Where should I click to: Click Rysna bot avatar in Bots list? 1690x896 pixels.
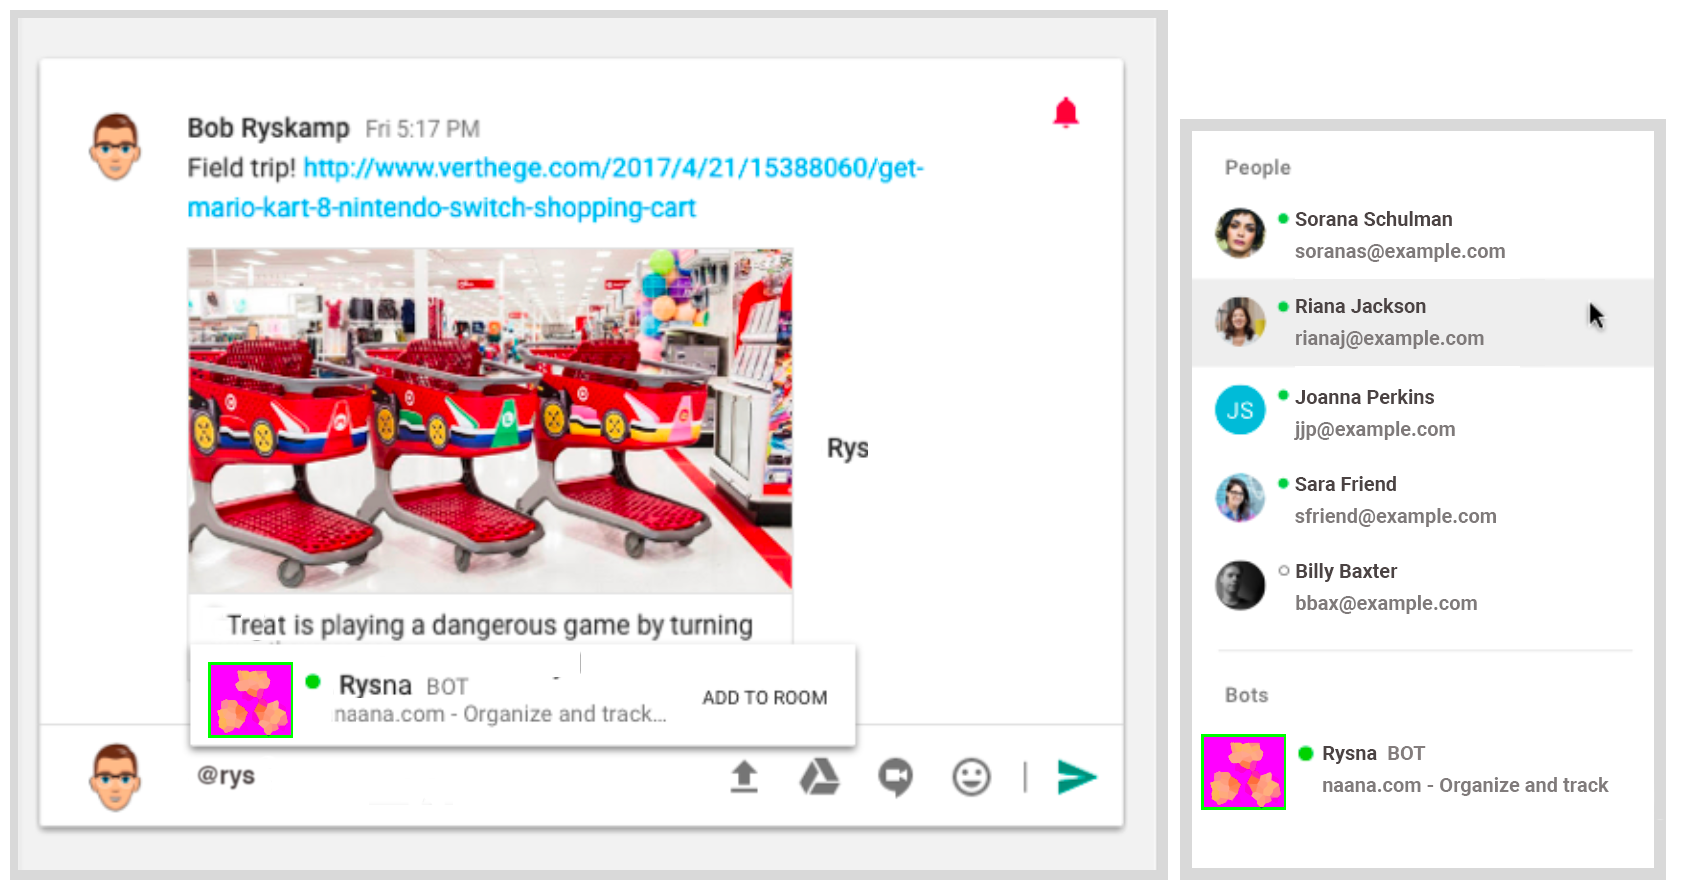(1243, 772)
